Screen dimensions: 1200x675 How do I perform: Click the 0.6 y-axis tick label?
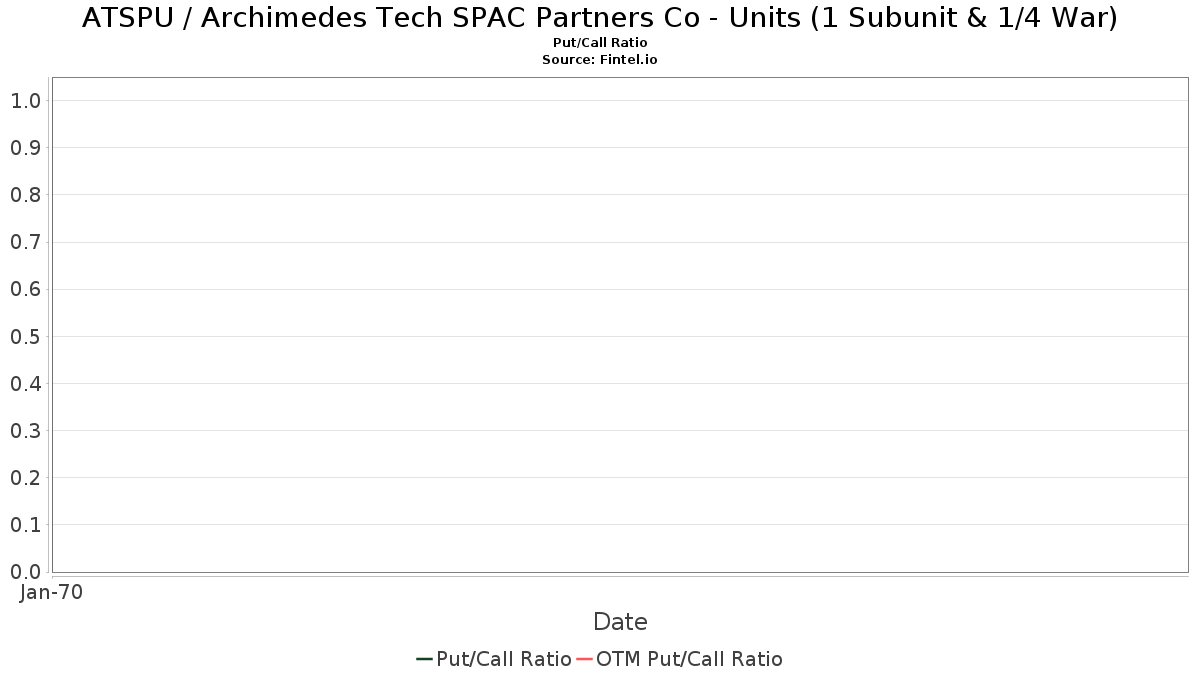[x=25, y=289]
